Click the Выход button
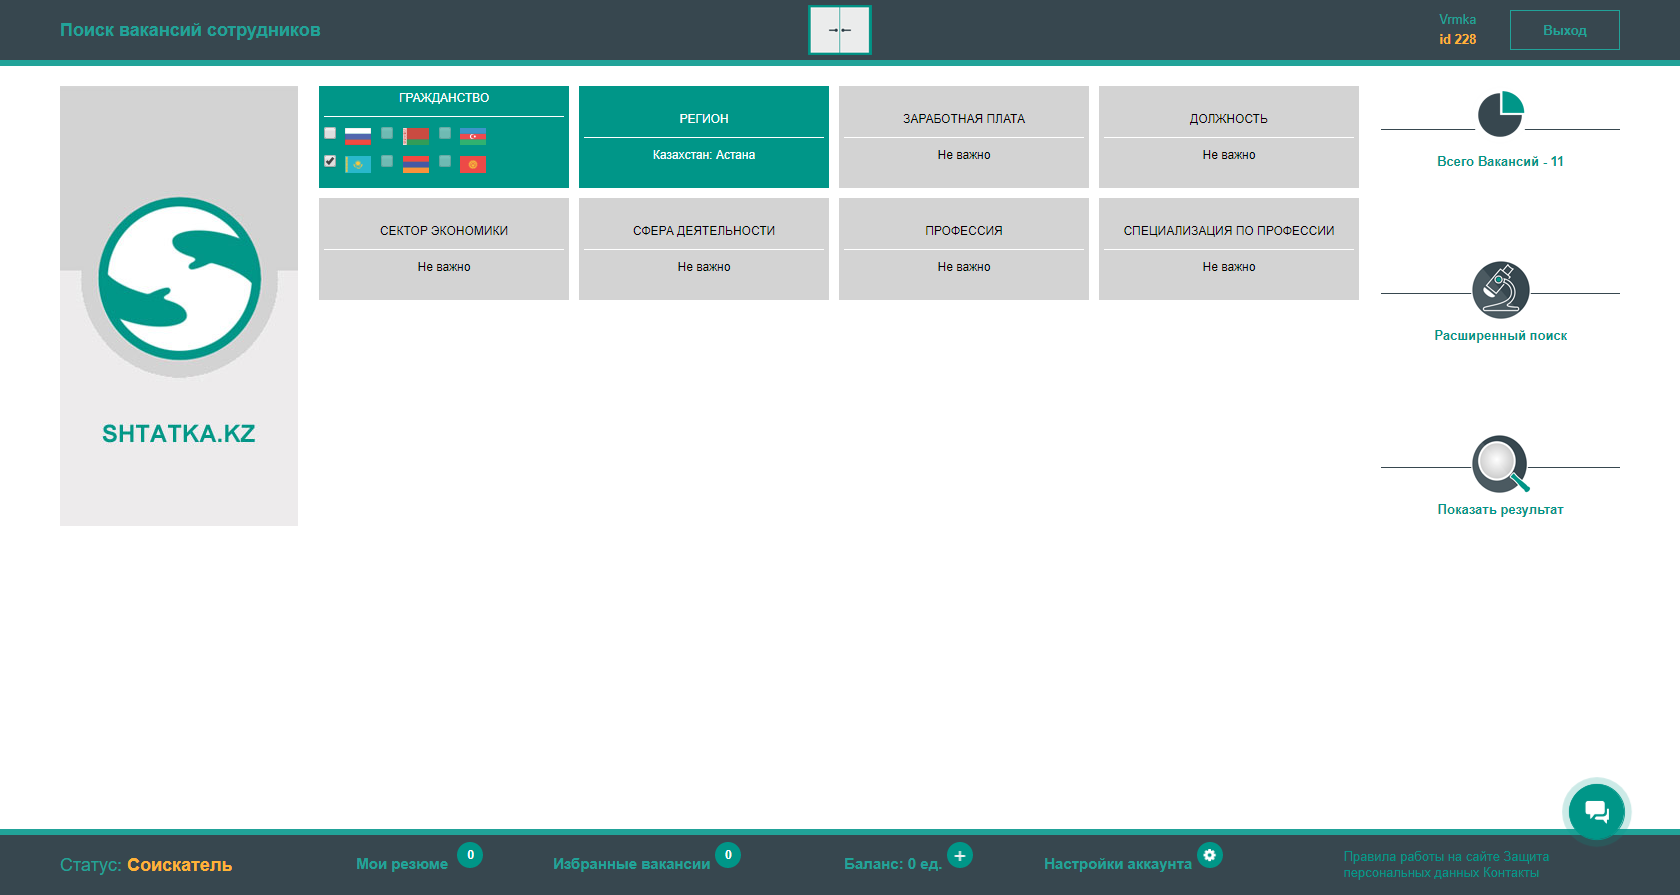Viewport: 1680px width, 895px height. [x=1564, y=30]
